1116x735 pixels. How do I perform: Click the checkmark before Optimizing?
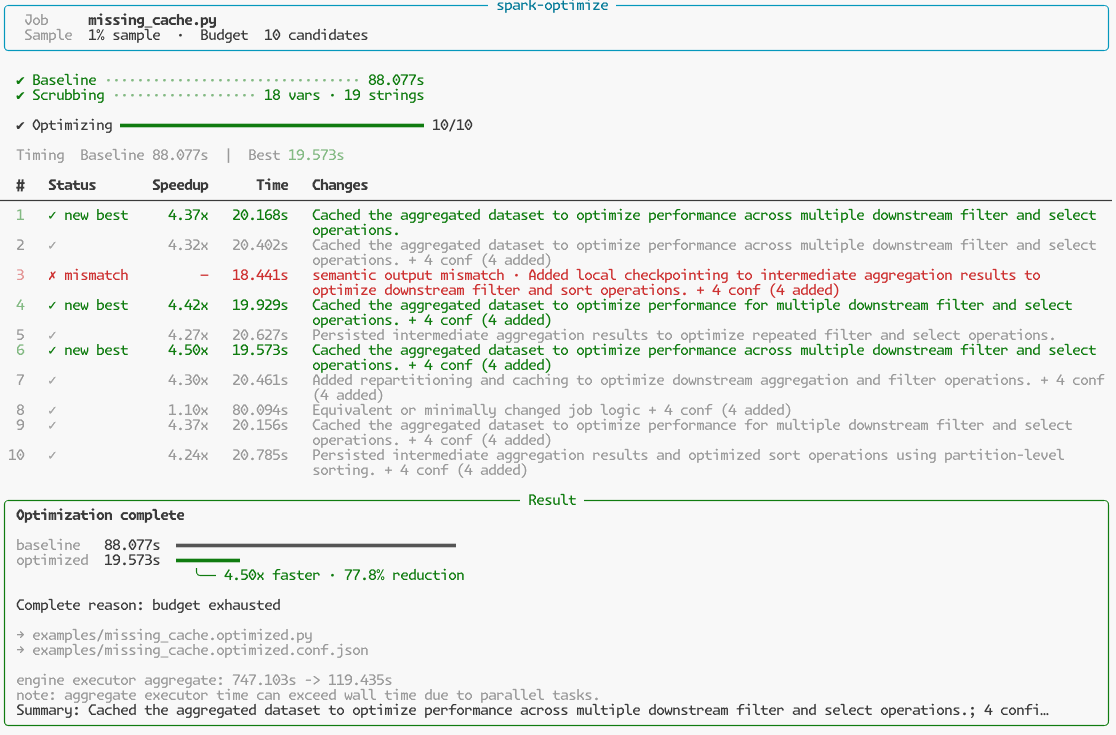coord(20,125)
